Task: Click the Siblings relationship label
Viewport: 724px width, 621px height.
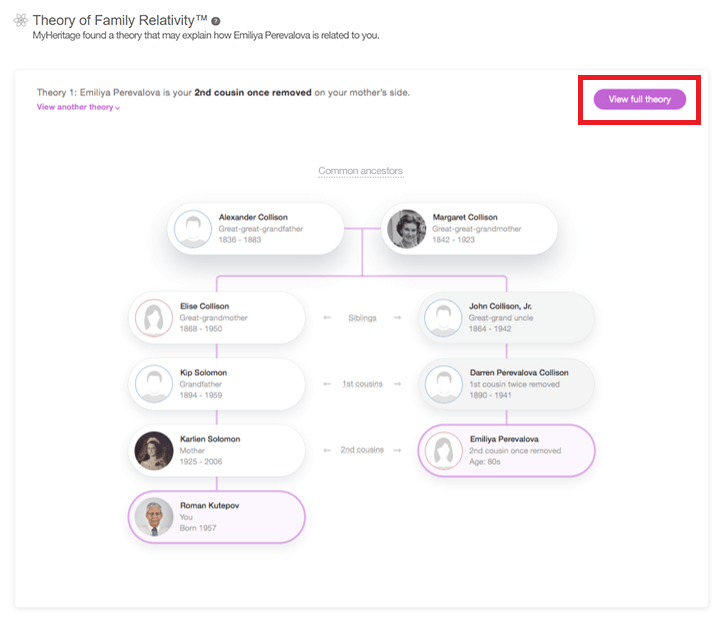Action: pos(362,318)
